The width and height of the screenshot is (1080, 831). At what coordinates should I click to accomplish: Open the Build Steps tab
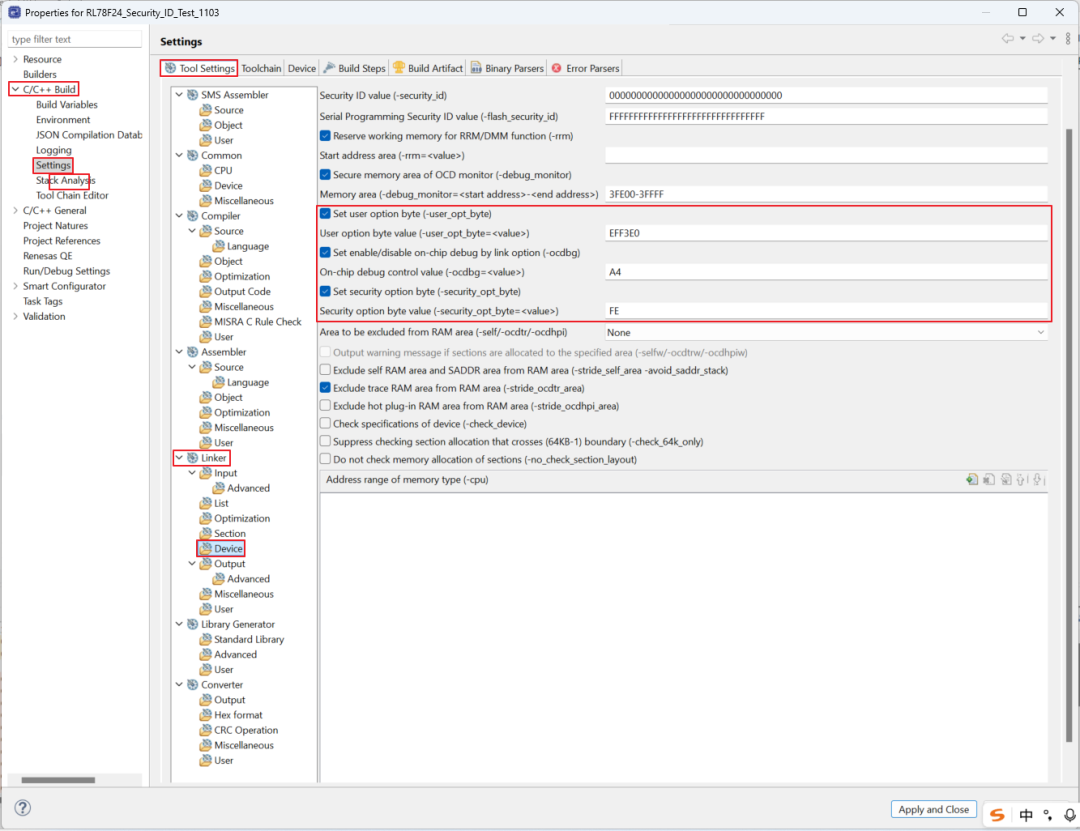point(355,68)
